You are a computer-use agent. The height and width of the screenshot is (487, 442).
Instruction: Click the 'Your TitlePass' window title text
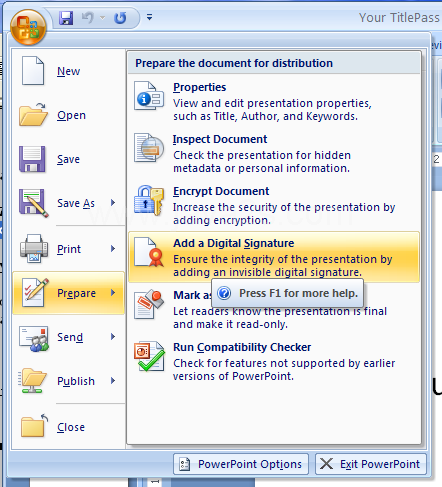coord(399,17)
